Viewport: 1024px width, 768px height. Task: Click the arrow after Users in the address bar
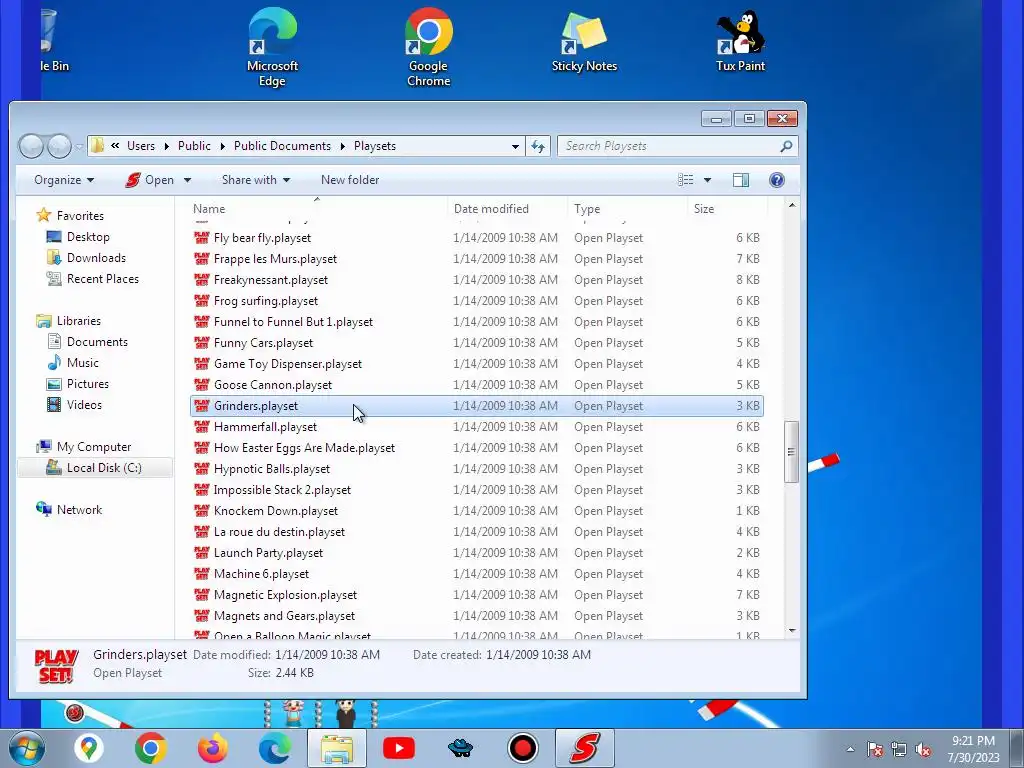166,146
